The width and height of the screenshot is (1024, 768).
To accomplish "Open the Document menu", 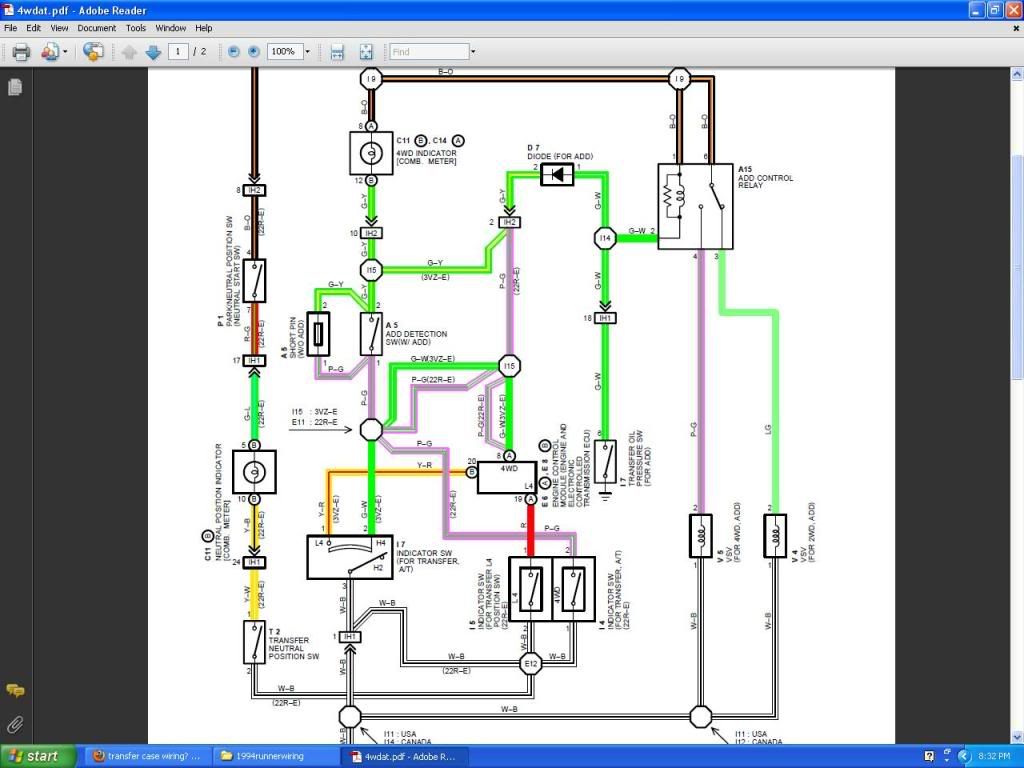I will point(97,28).
